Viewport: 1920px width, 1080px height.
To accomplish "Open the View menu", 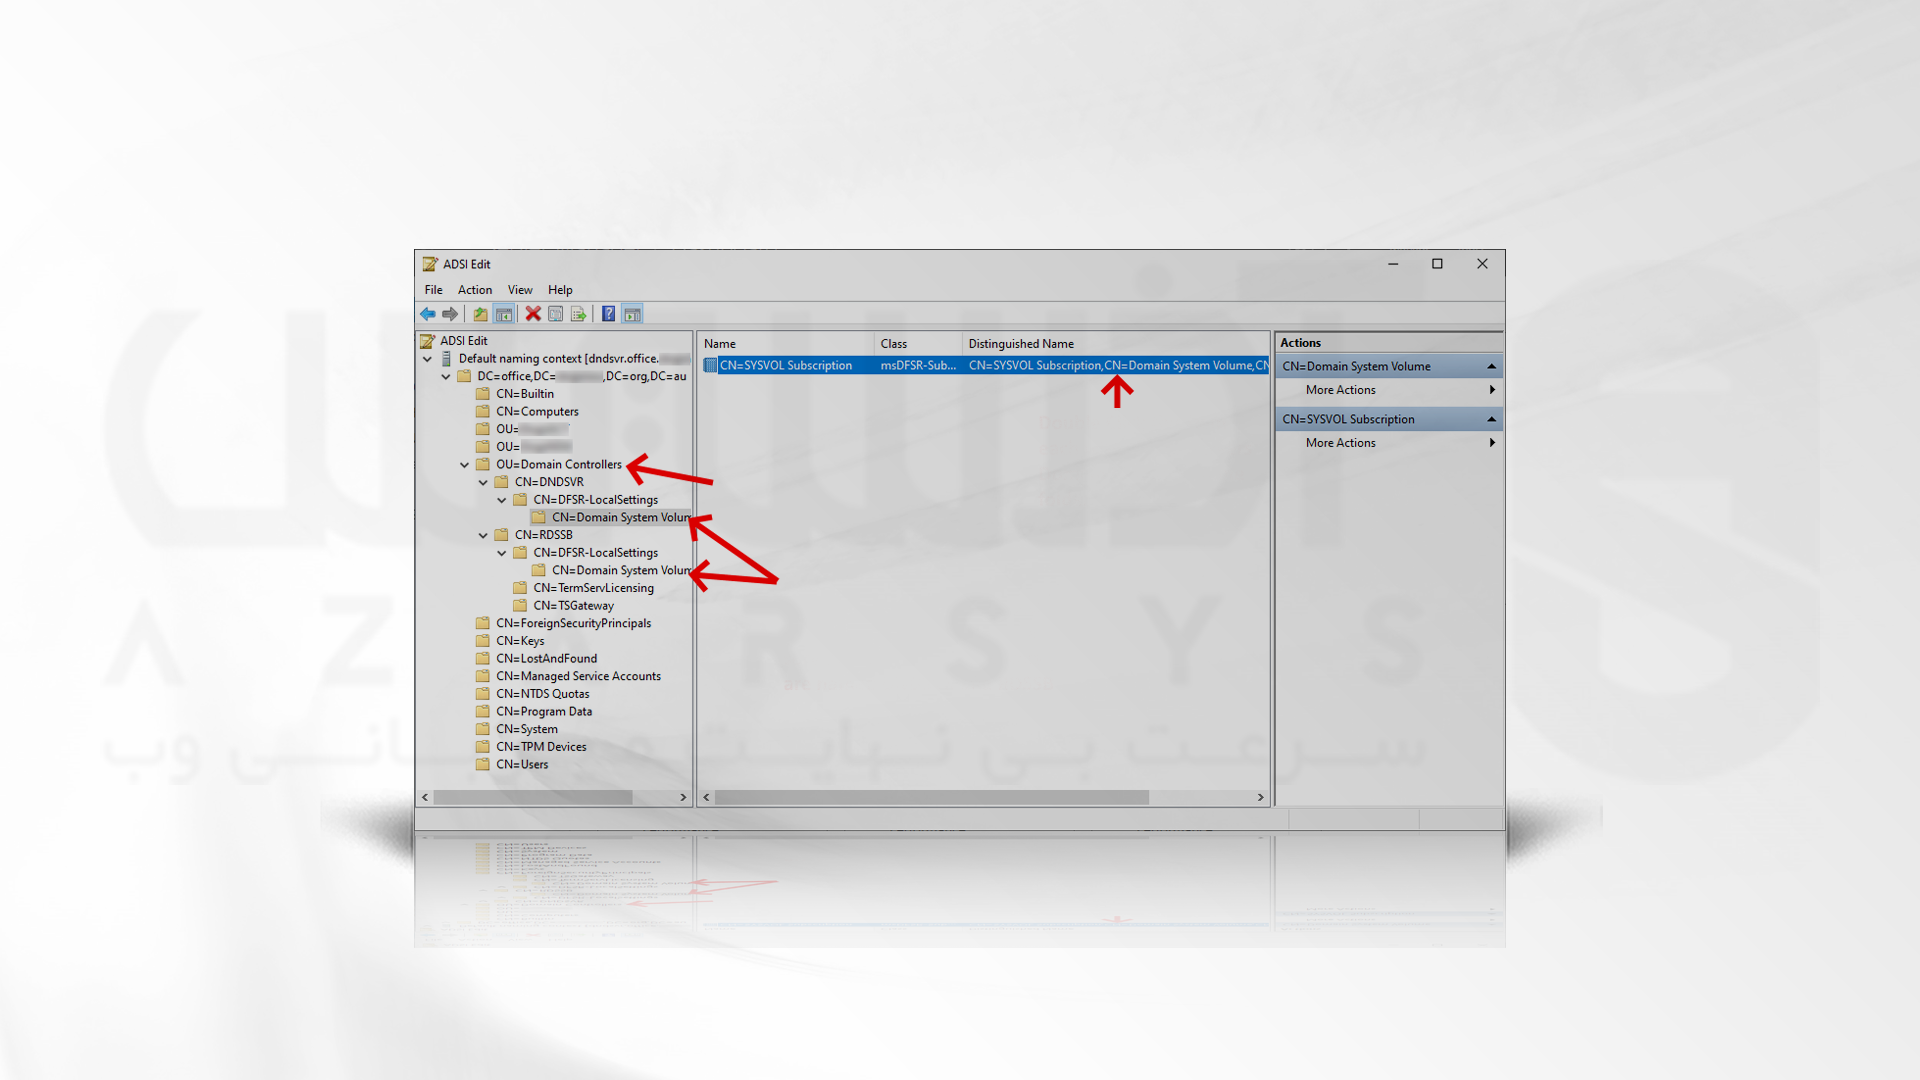I will point(520,290).
